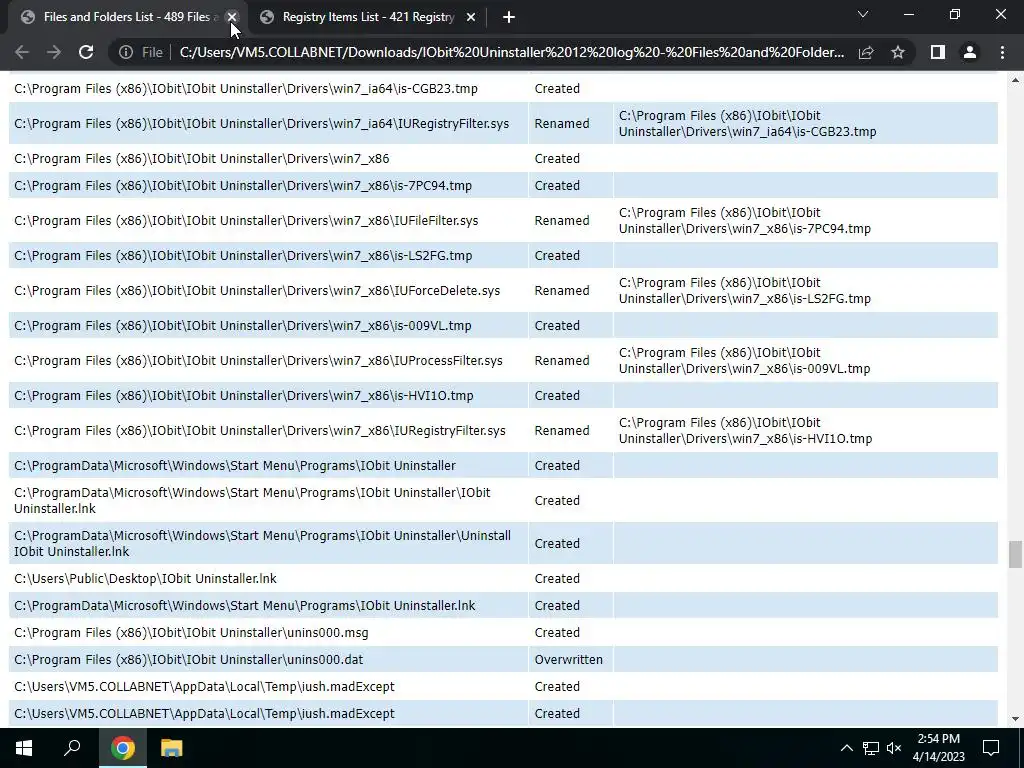Click the scrollbar up arrow
The height and width of the screenshot is (768, 1024).
(x=1015, y=80)
